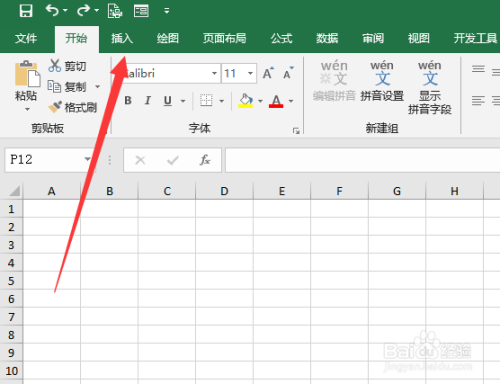This screenshot has height=384, width=500.
Task: Click the Undo arrow icon
Action: coord(52,11)
